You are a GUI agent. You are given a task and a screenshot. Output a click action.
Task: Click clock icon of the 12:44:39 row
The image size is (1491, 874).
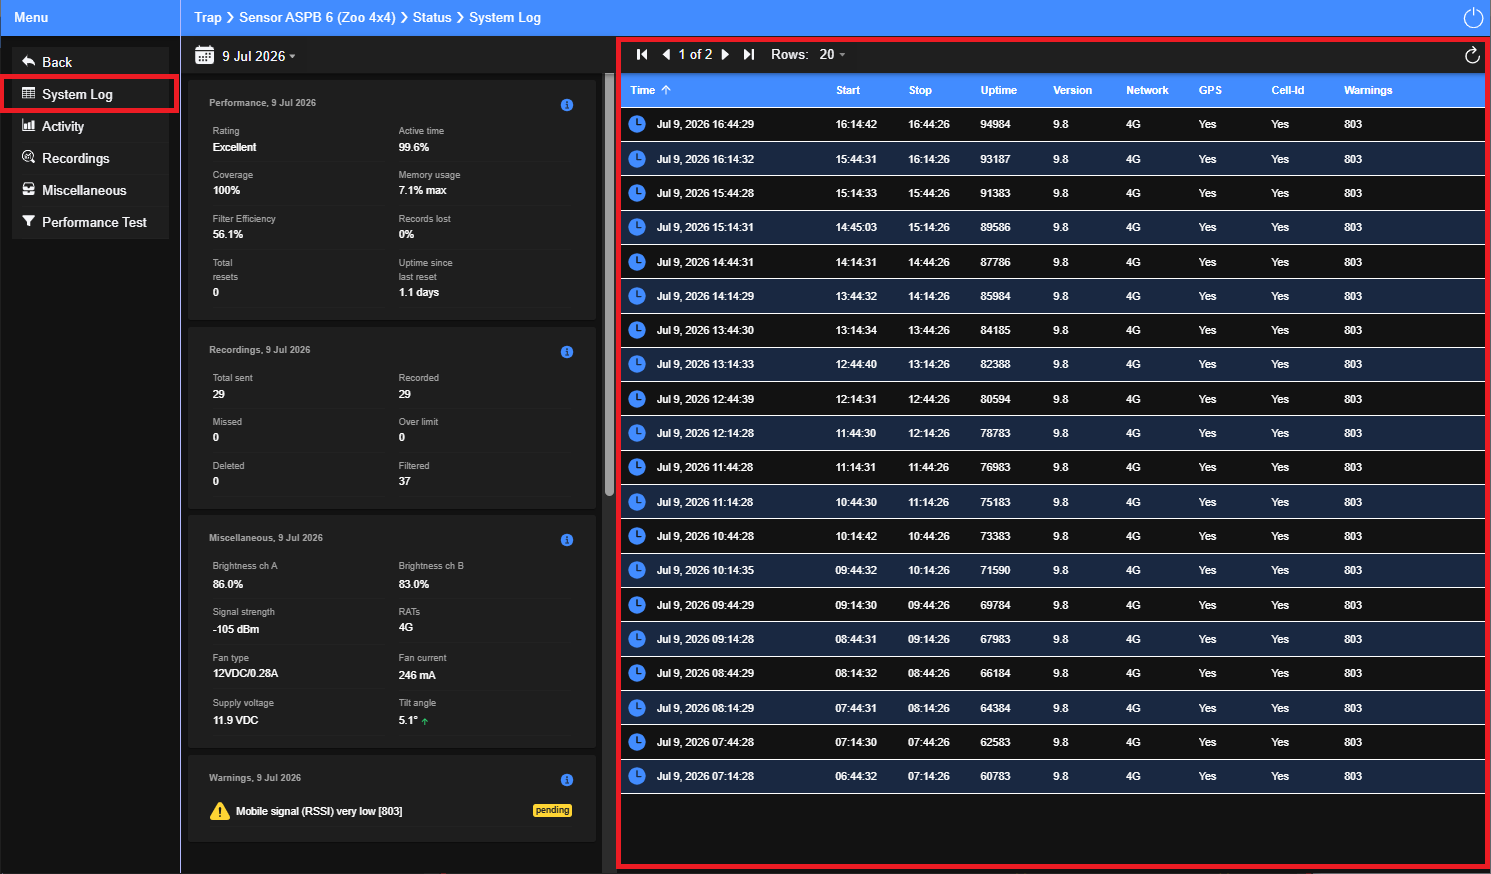pos(637,398)
